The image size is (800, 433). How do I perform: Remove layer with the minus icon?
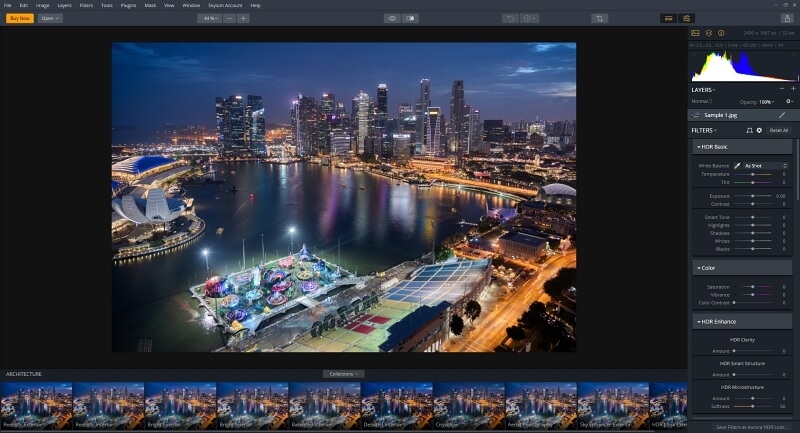point(782,89)
